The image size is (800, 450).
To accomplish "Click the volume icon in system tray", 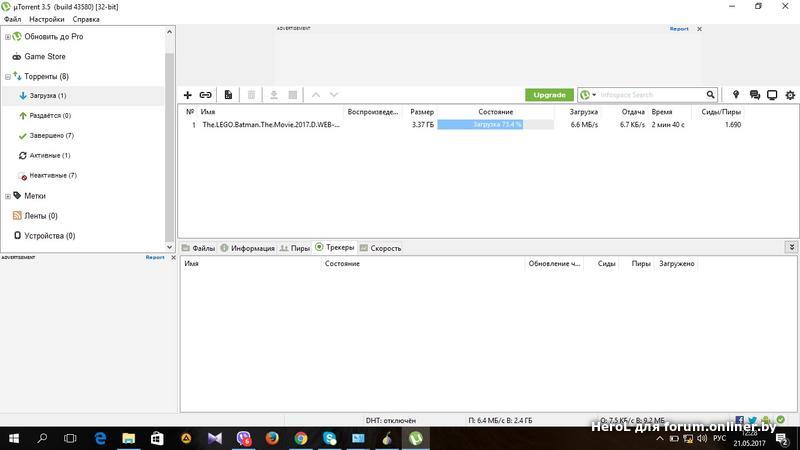I will [702, 438].
